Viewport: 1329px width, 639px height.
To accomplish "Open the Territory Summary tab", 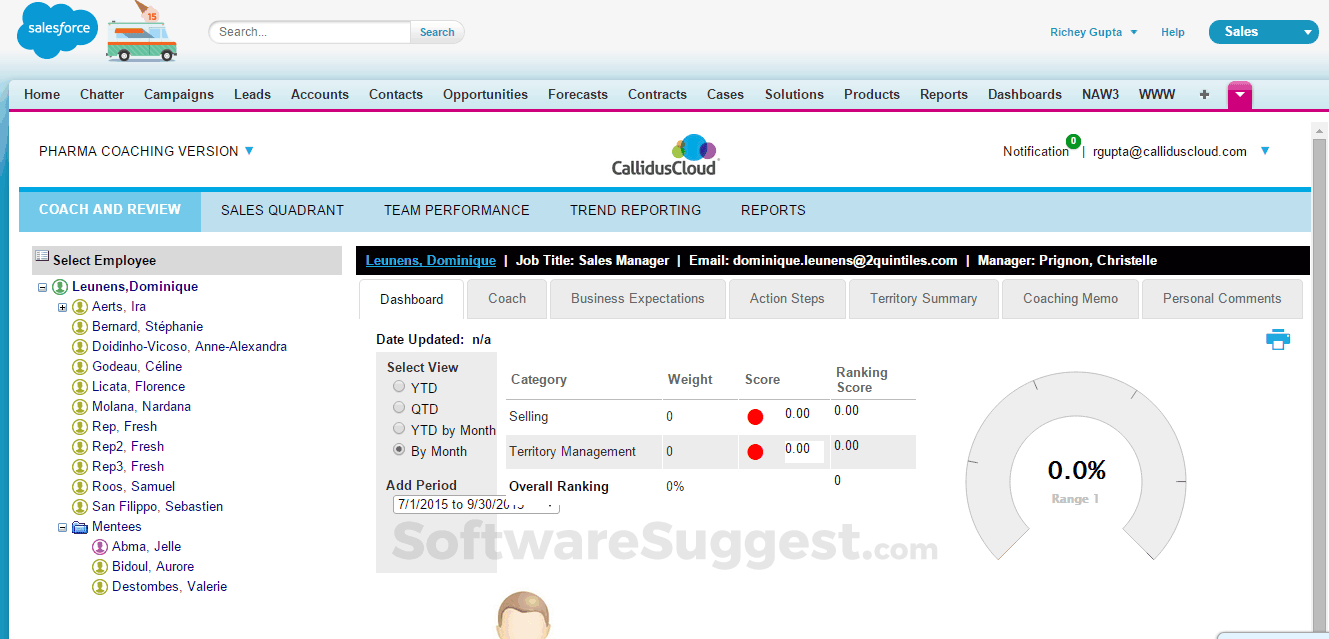I will (923, 298).
